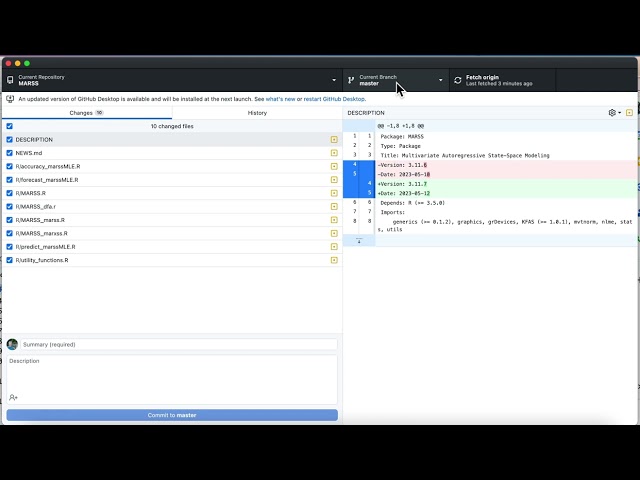640x480 pixels.
Task: Select the NEWS.md file row
Action: (172, 153)
